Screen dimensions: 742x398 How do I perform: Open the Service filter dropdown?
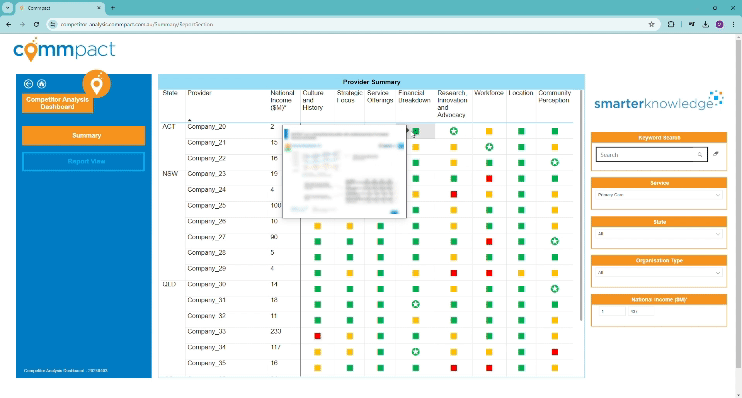coord(658,195)
